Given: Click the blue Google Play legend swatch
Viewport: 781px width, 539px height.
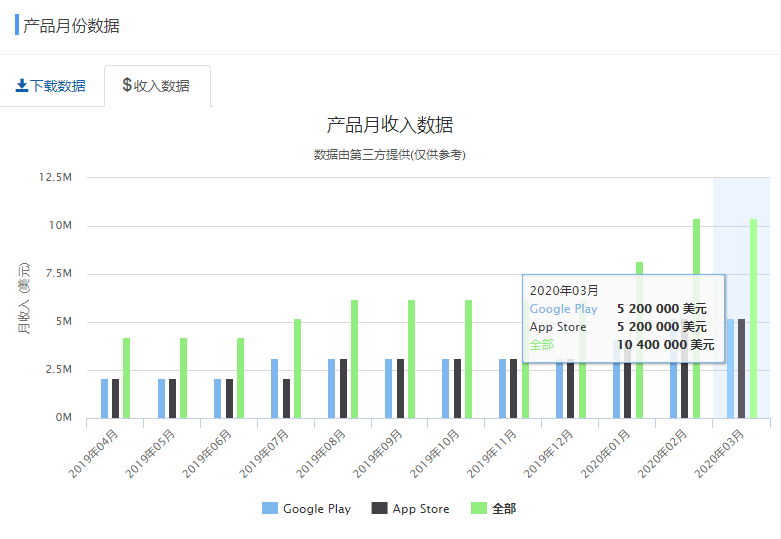Looking at the screenshot, I should pyautogui.click(x=270, y=509).
